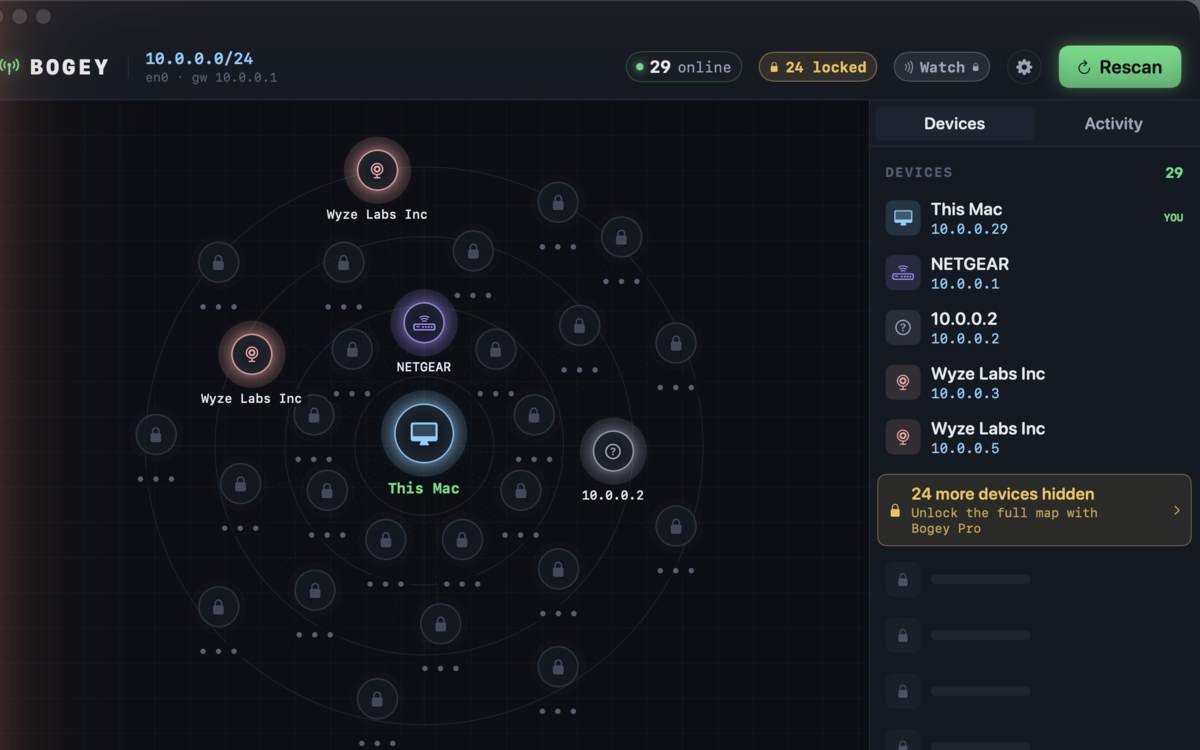Open settings with the gear icon
The width and height of the screenshot is (1200, 750).
pos(1024,67)
